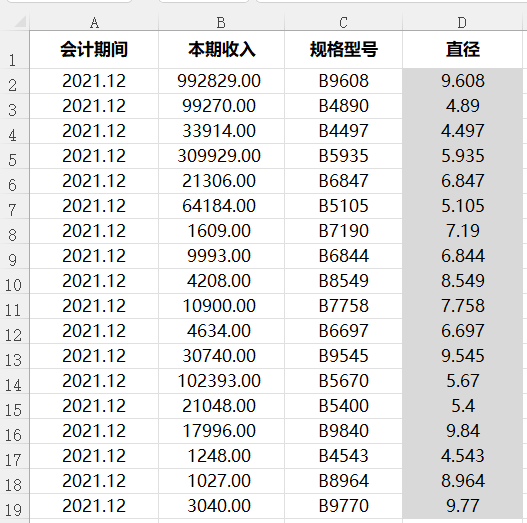This screenshot has width=527, height=523.
Task: Select diameter cell 5.4
Action: [462, 406]
